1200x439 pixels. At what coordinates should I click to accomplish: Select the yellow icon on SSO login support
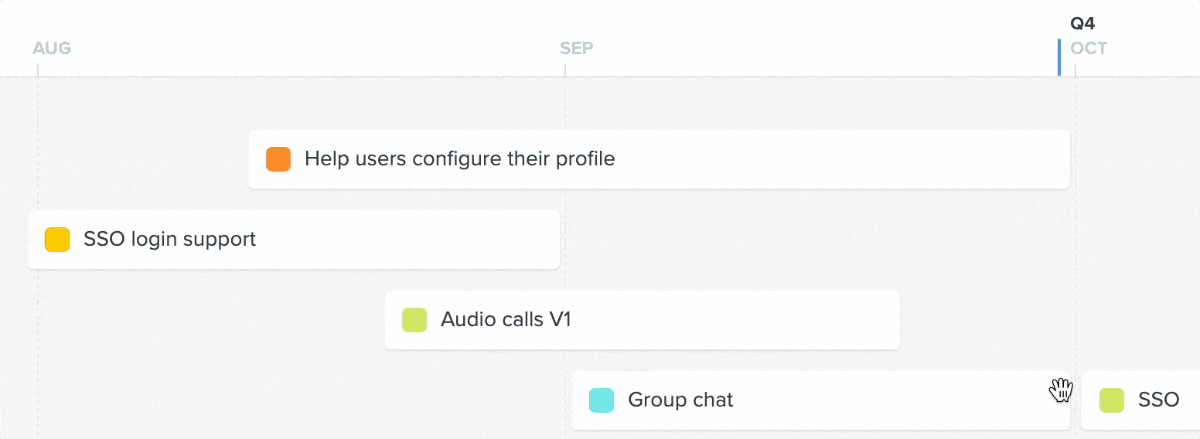[57, 239]
